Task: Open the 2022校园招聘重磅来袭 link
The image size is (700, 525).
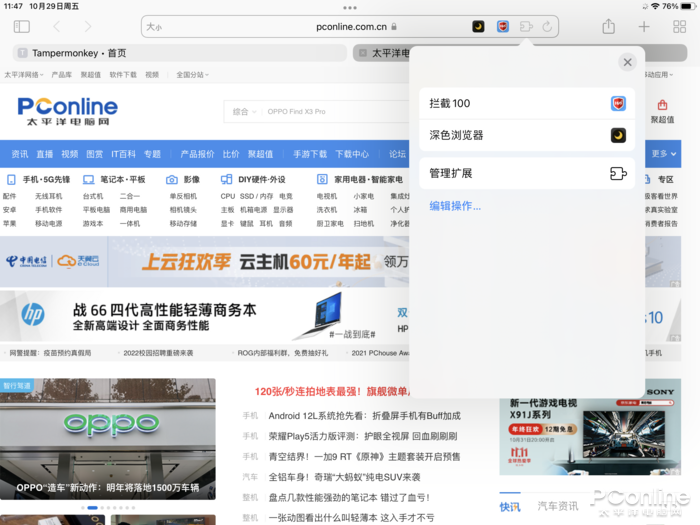Action: [158, 353]
